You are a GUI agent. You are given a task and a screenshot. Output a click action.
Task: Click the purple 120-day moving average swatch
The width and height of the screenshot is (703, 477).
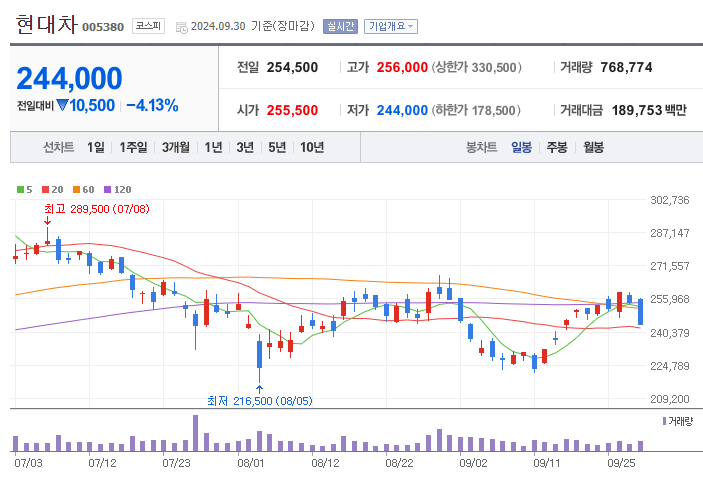pyautogui.click(x=107, y=190)
